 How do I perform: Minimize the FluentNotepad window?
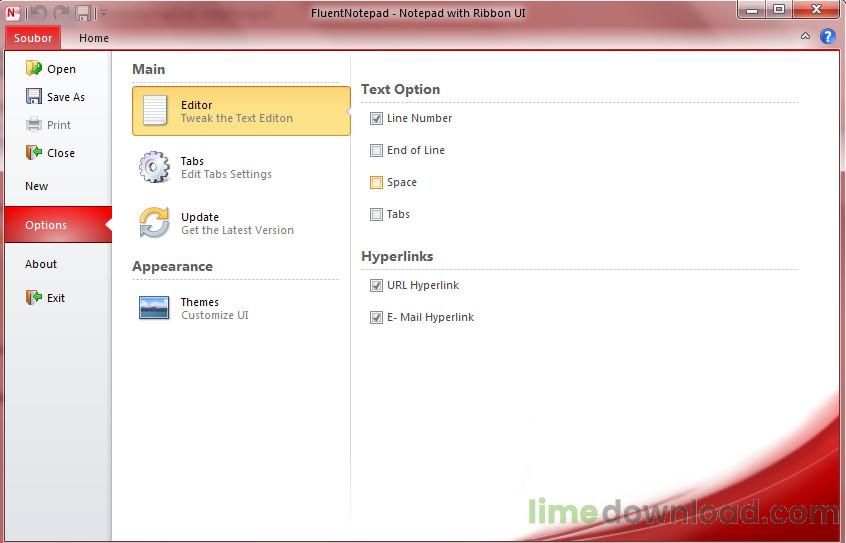coord(752,10)
